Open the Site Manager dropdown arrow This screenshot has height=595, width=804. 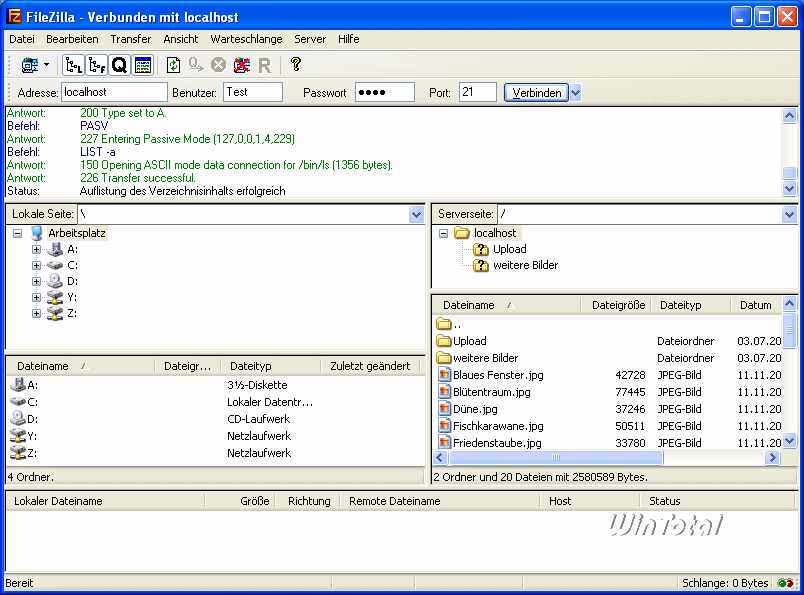click(x=46, y=65)
